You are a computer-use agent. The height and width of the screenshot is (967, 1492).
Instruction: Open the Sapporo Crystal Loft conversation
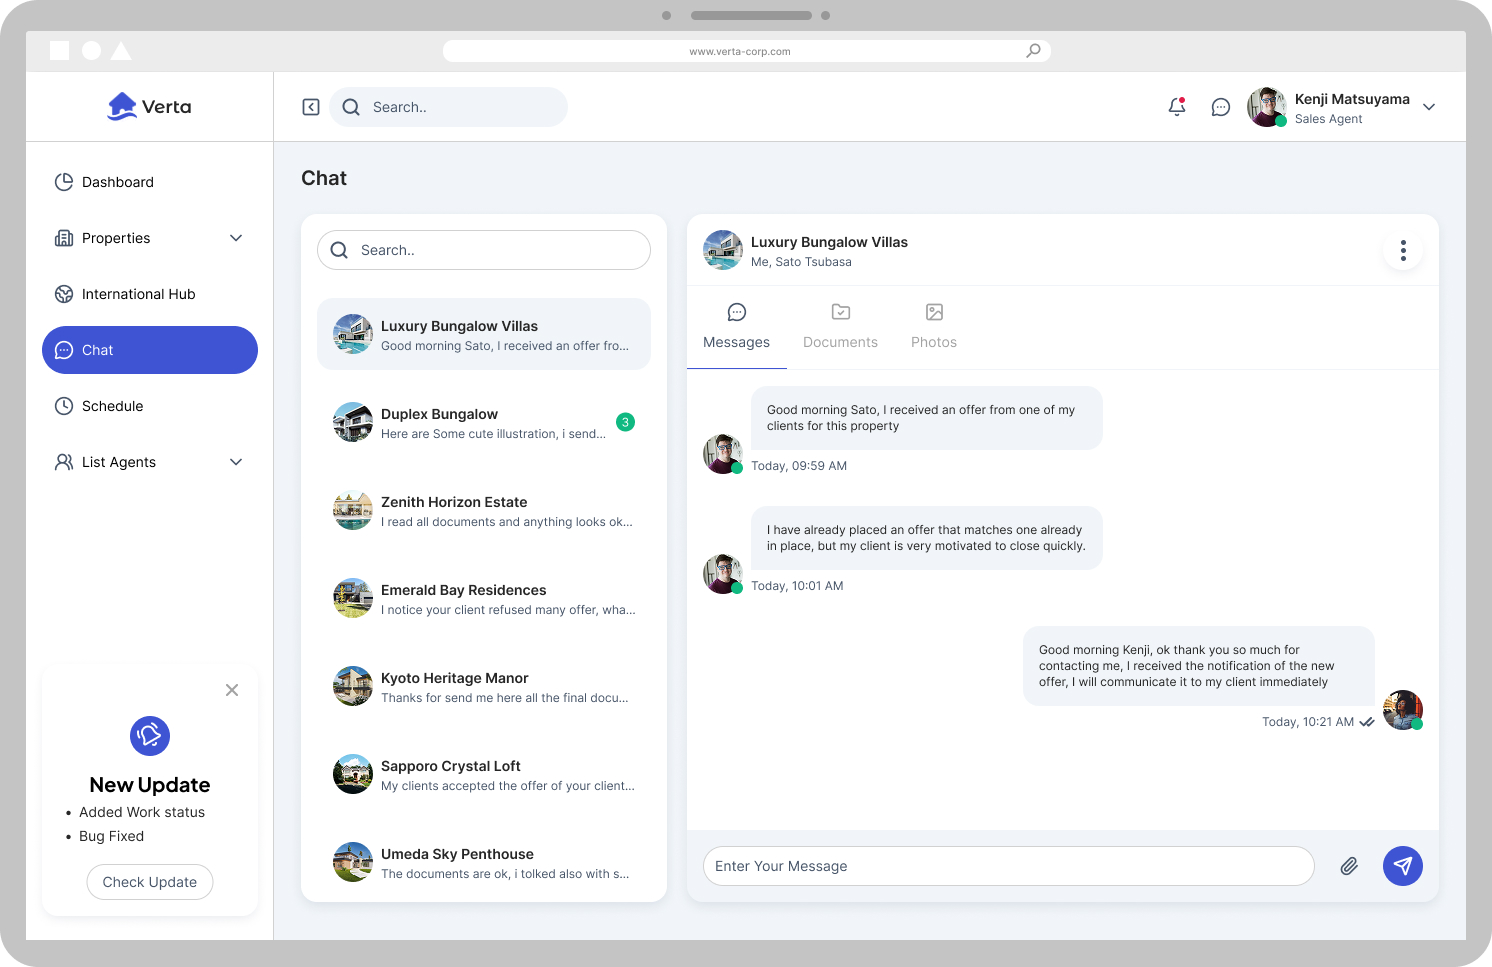[484, 774]
